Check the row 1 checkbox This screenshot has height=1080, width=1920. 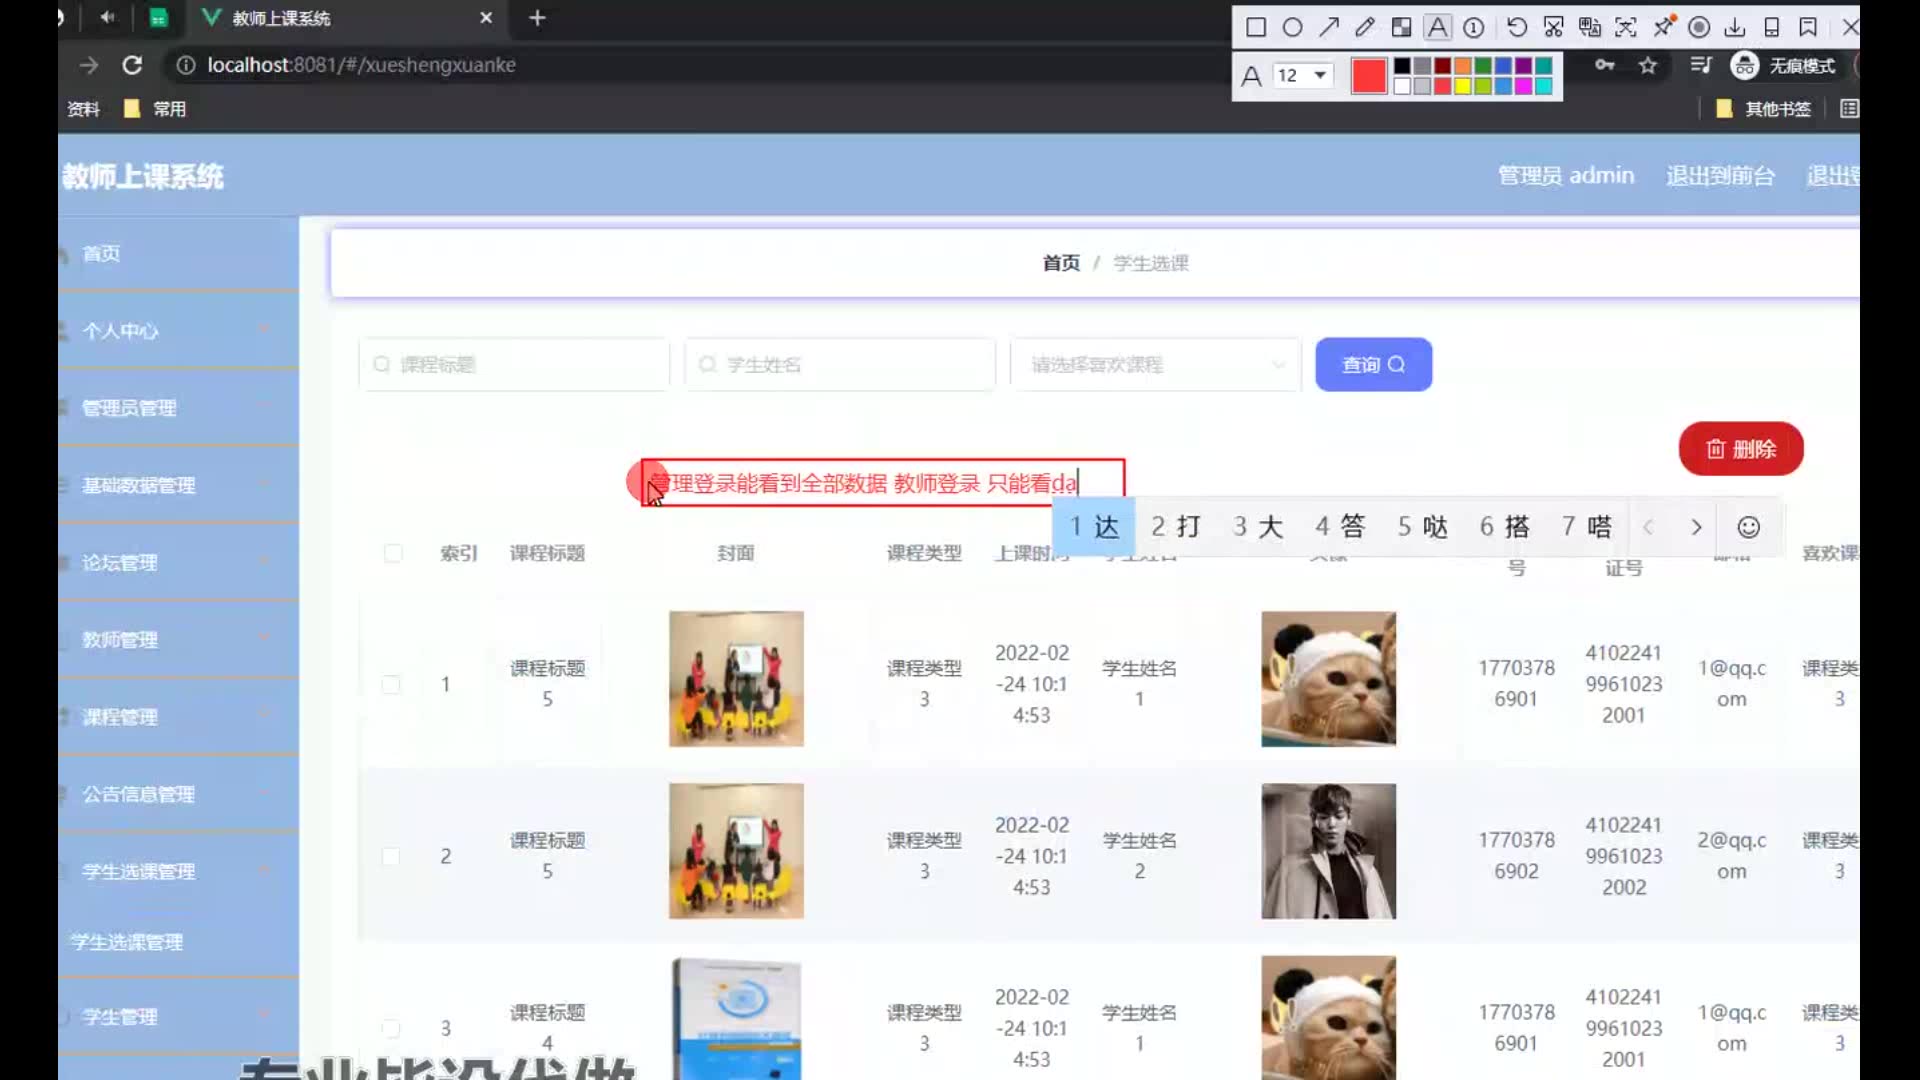click(x=391, y=685)
